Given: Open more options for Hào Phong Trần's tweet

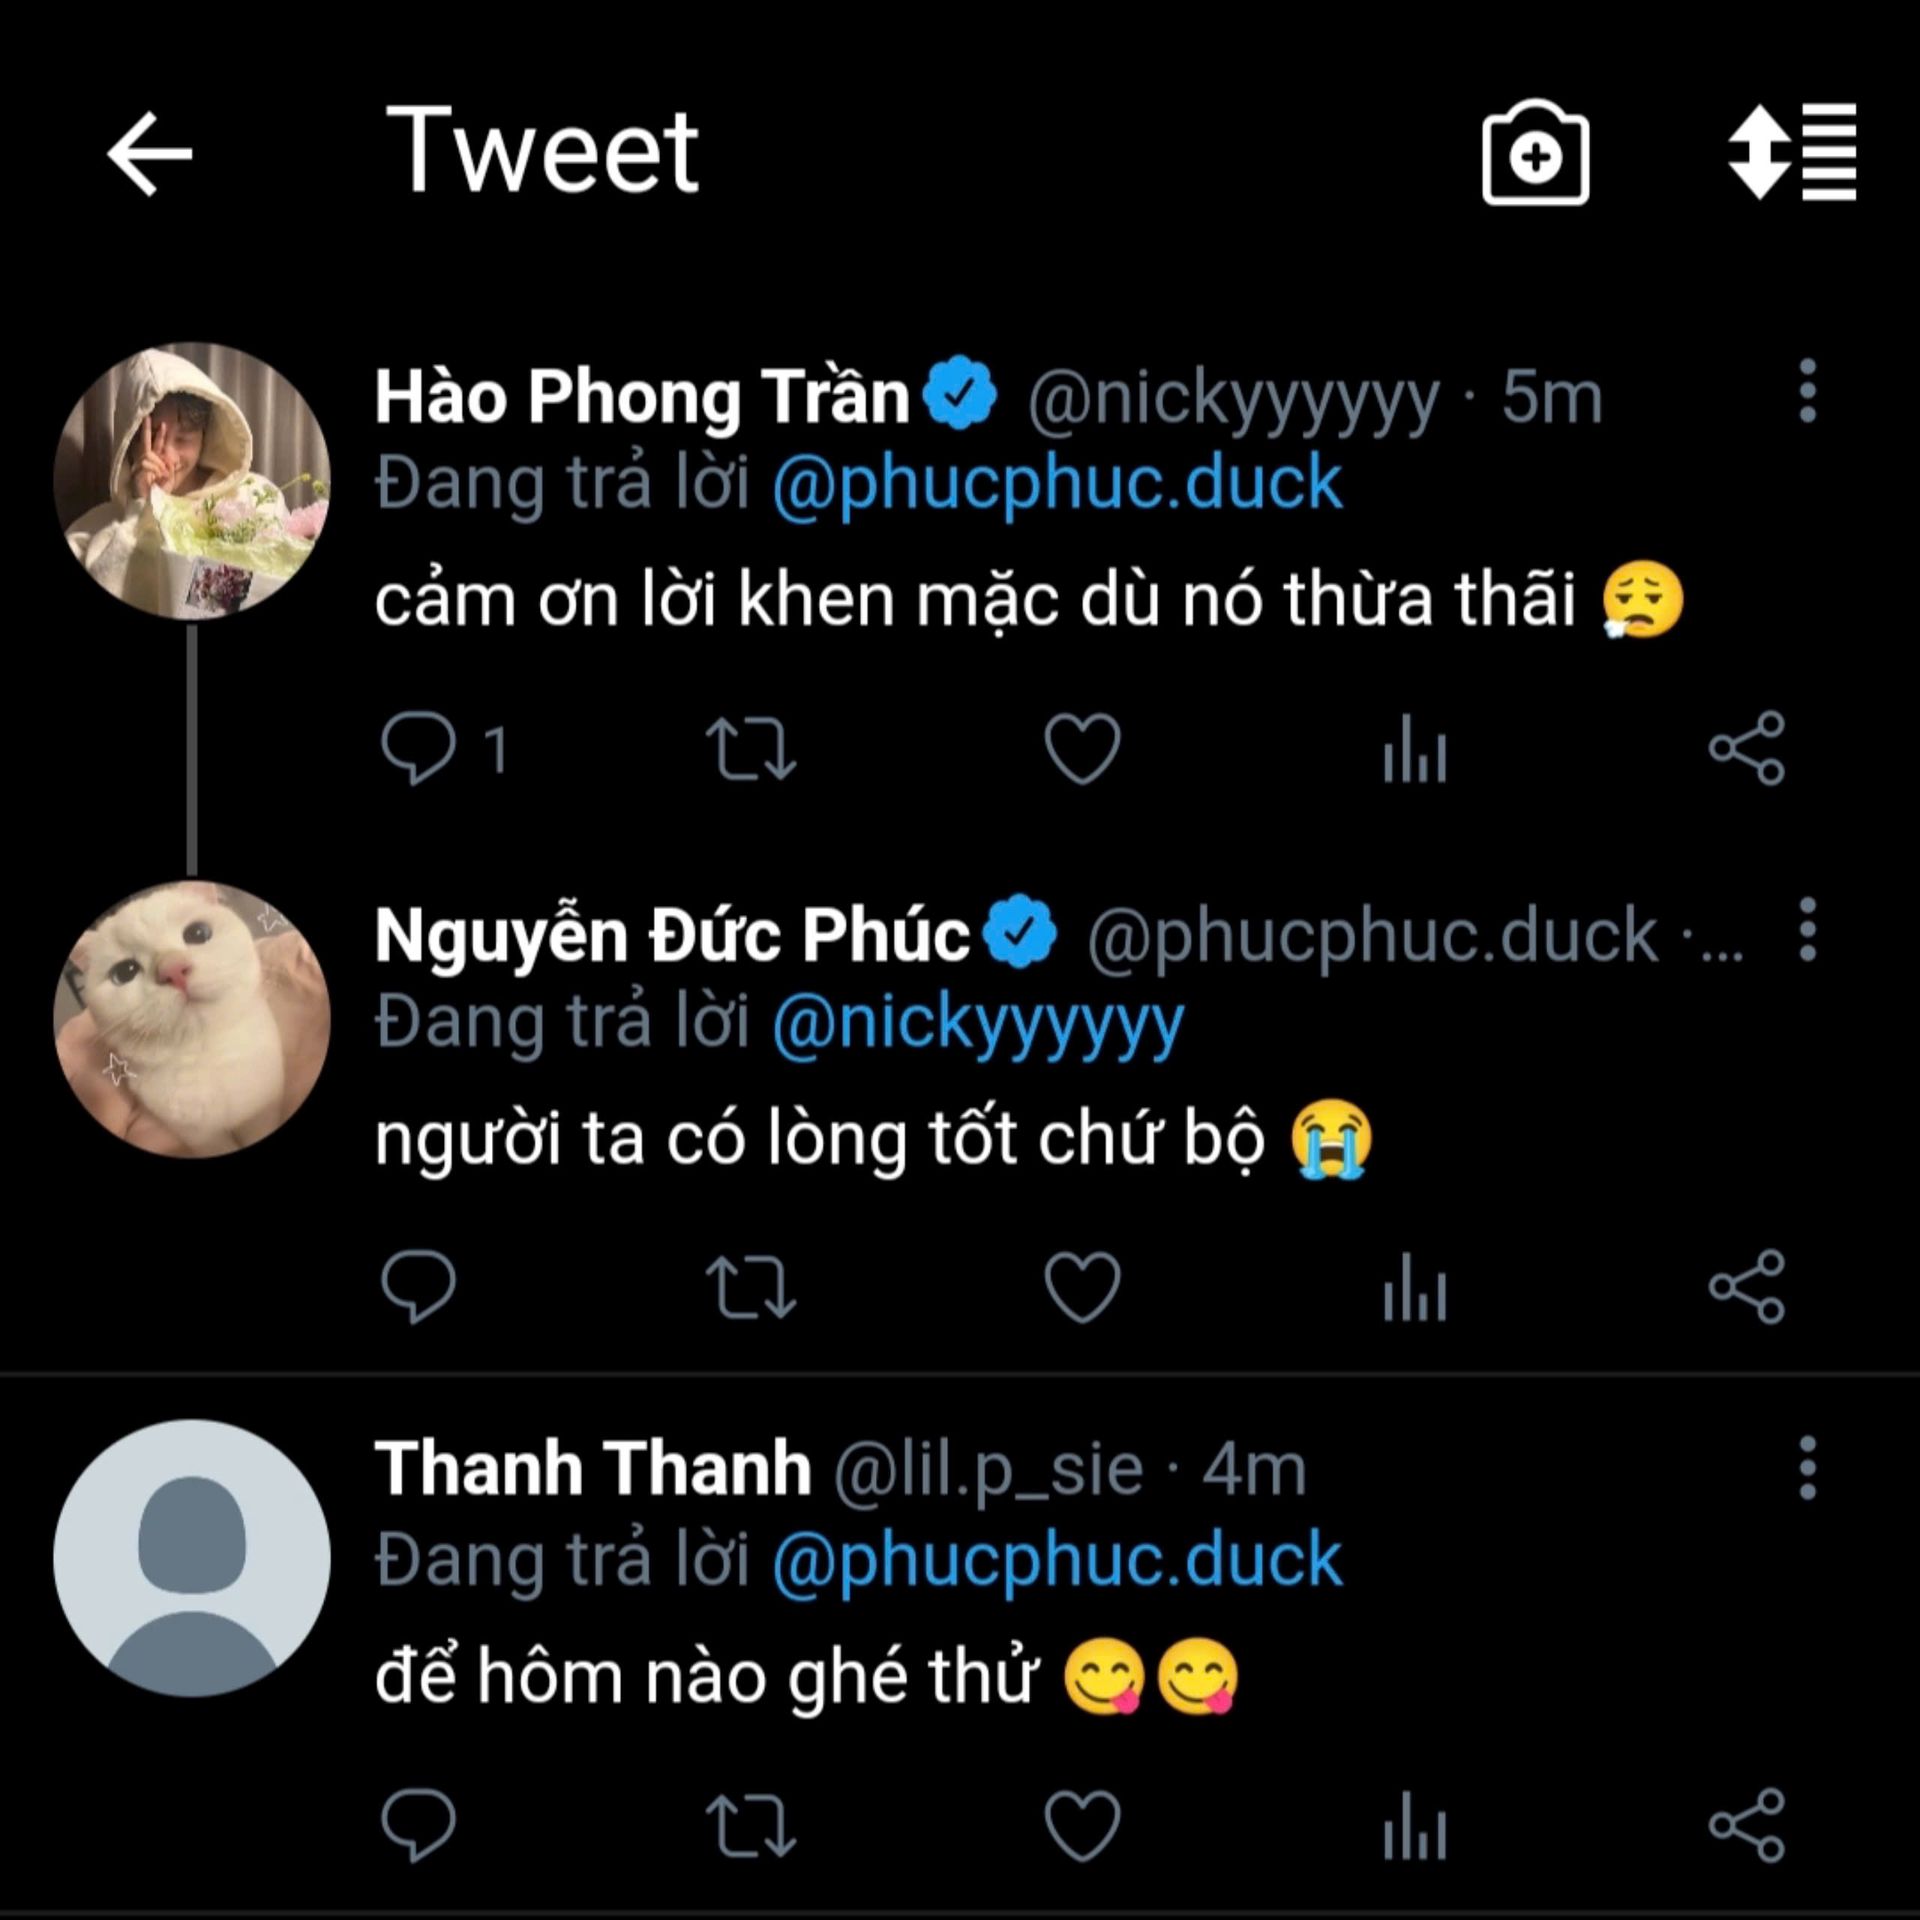Looking at the screenshot, I should coord(1807,391).
